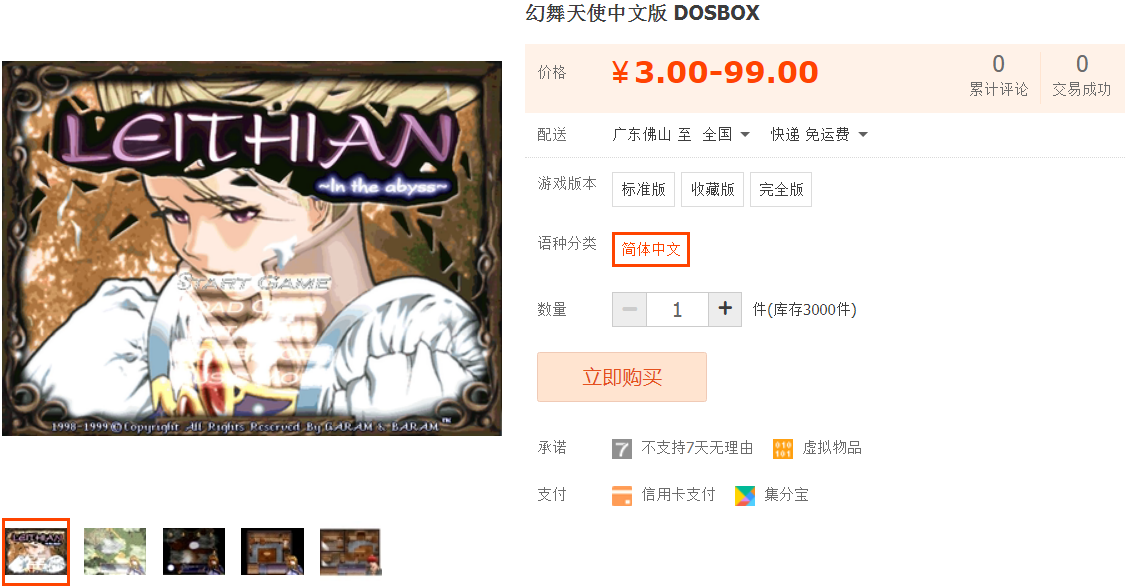This screenshot has height=588, width=1127.
Task: Click the 立即购买 buy now button
Action: [x=622, y=377]
